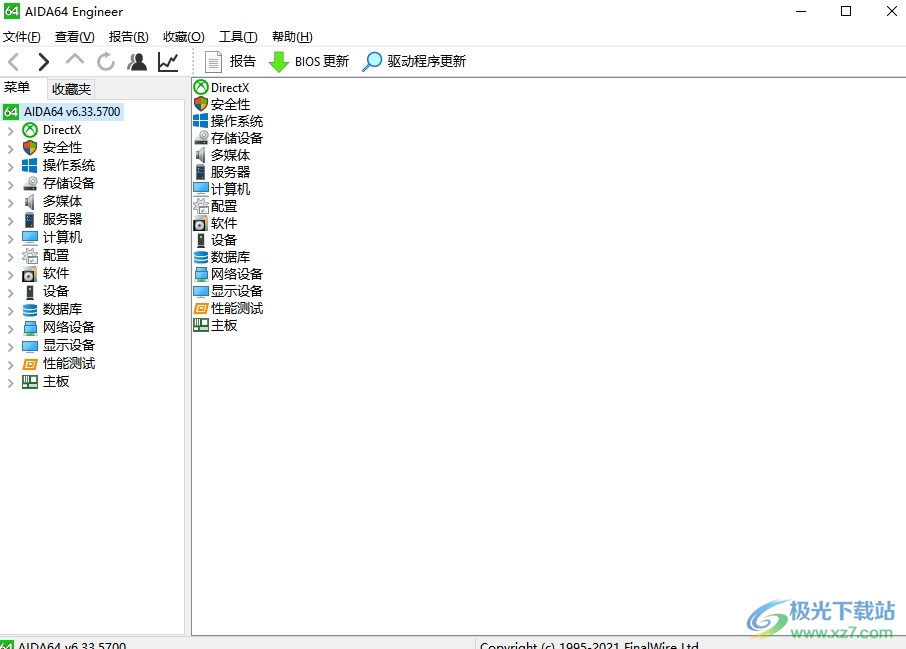
Task: Select 操作系统 text in the right pane list
Action: click(237, 121)
